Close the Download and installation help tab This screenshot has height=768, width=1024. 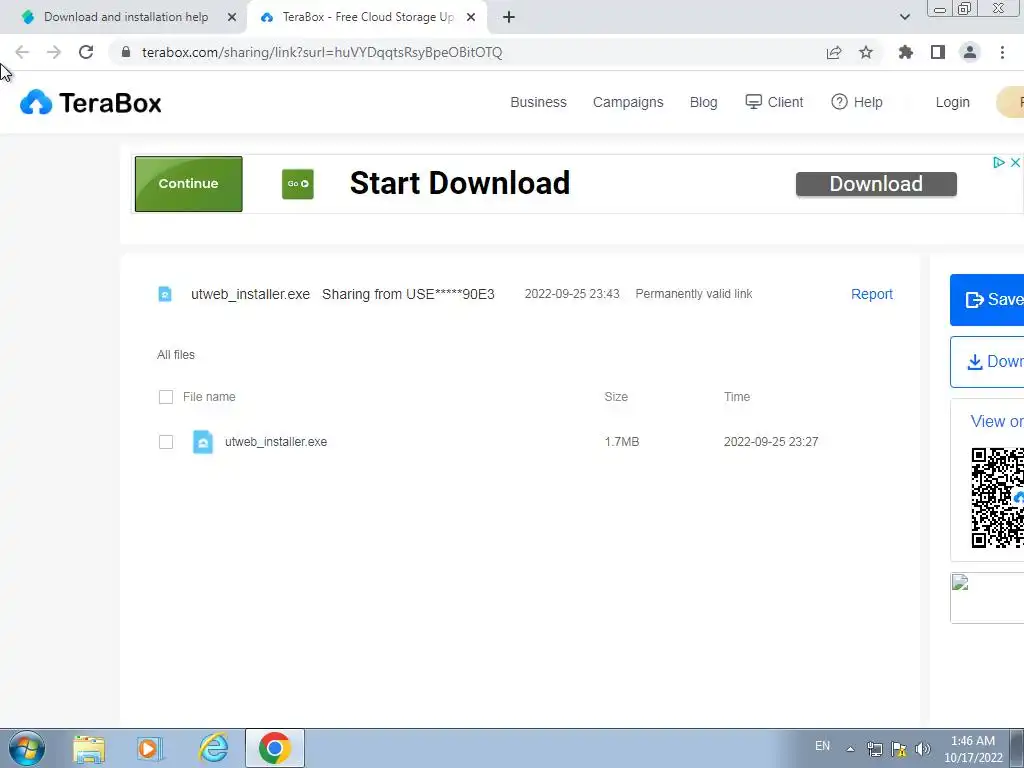click(x=232, y=17)
